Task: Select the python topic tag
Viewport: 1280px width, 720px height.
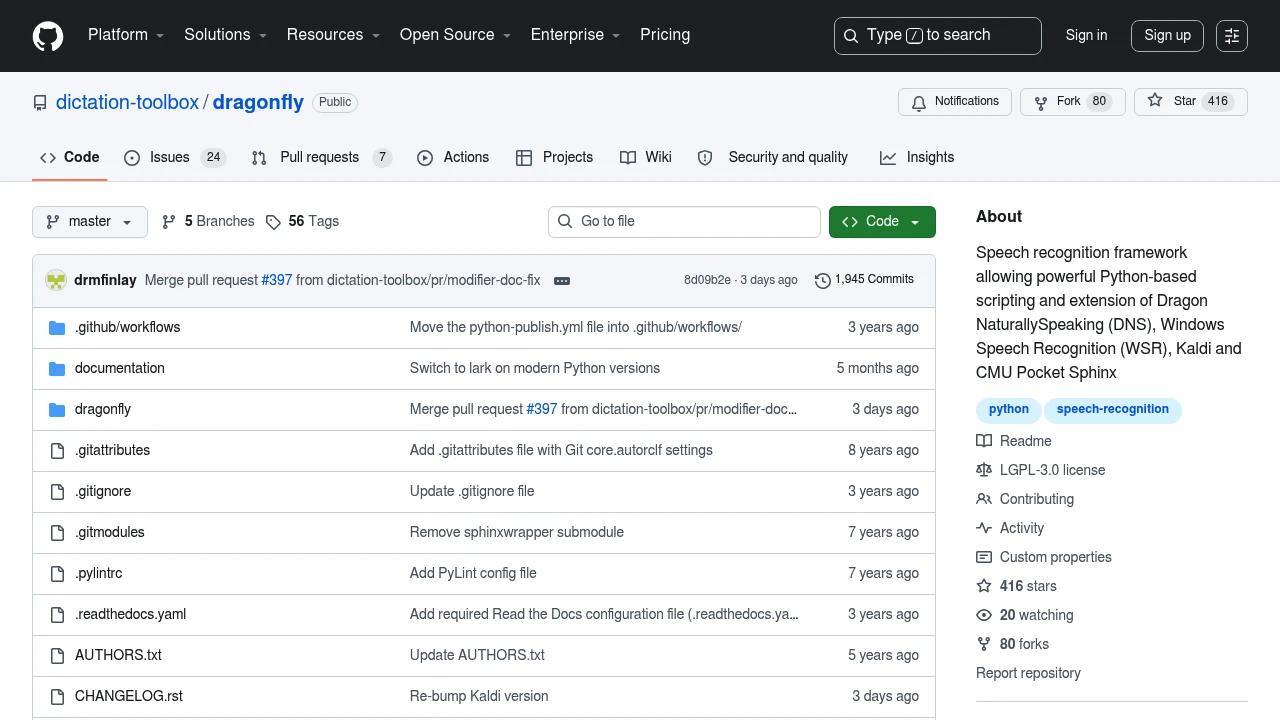Action: point(1009,410)
